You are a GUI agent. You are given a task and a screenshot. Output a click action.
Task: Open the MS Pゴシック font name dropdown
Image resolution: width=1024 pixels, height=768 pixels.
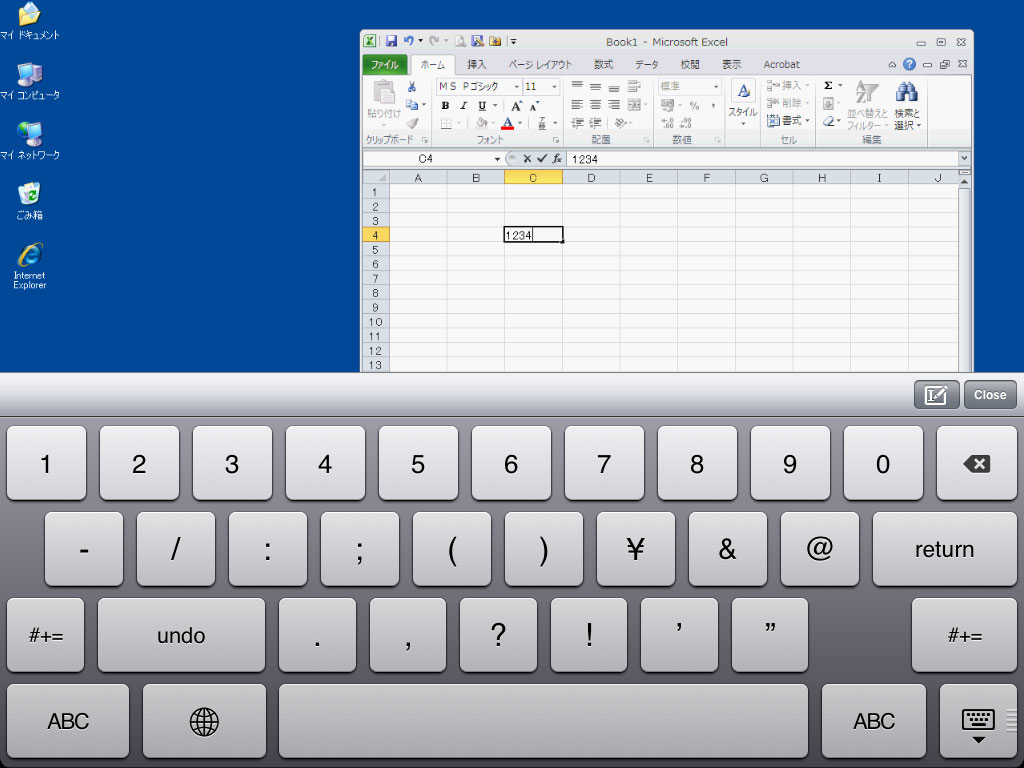click(x=517, y=87)
